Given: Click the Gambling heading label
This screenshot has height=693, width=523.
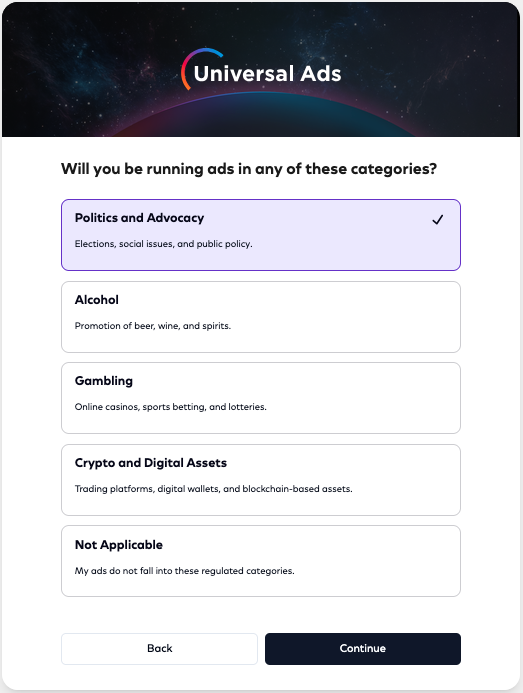Looking at the screenshot, I should 104,381.
